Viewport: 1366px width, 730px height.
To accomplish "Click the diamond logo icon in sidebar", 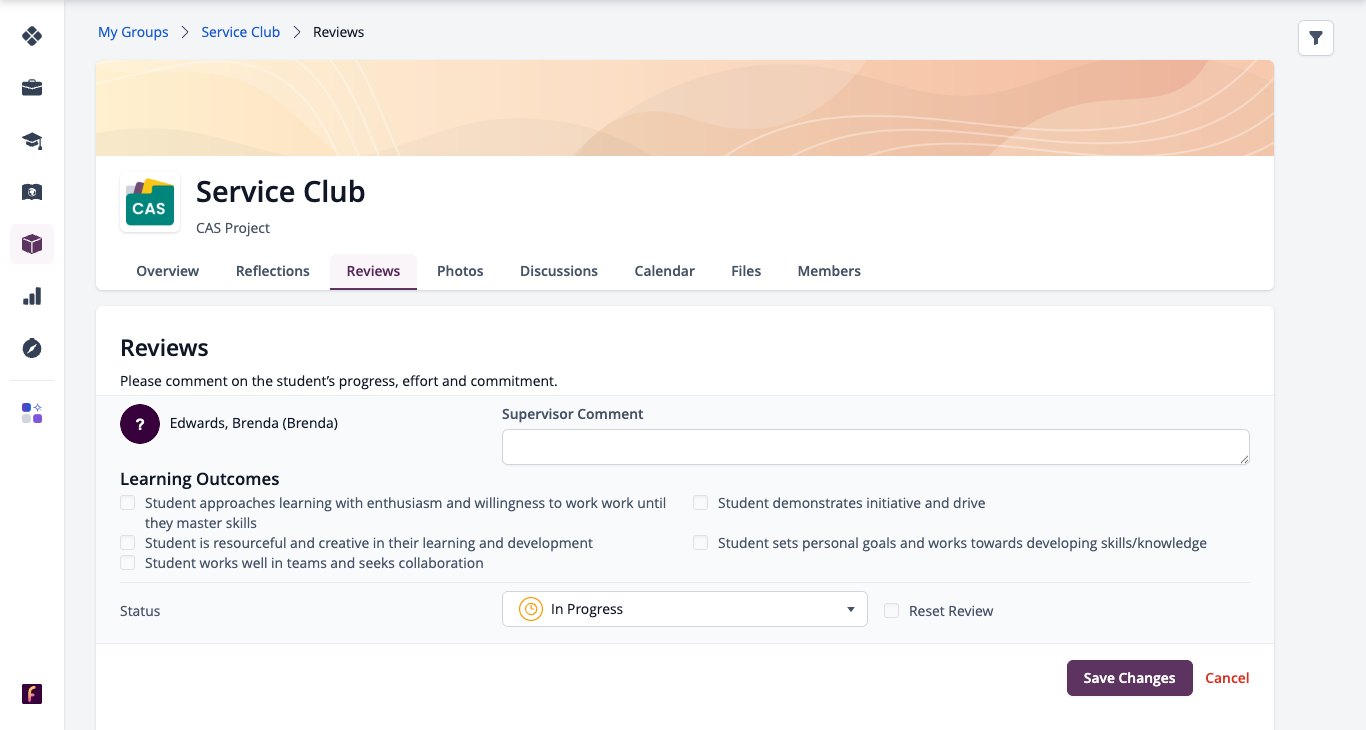I will click(32, 36).
